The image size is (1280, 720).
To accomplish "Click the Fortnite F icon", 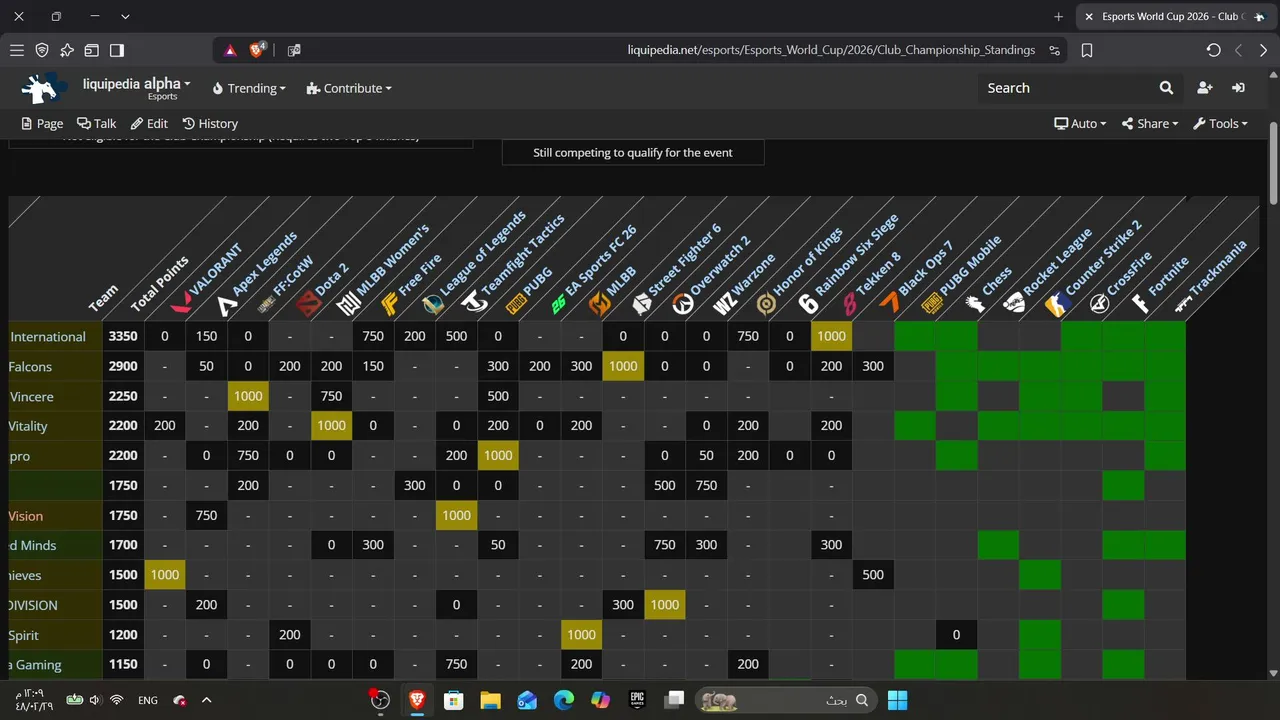I will pos(1141,304).
